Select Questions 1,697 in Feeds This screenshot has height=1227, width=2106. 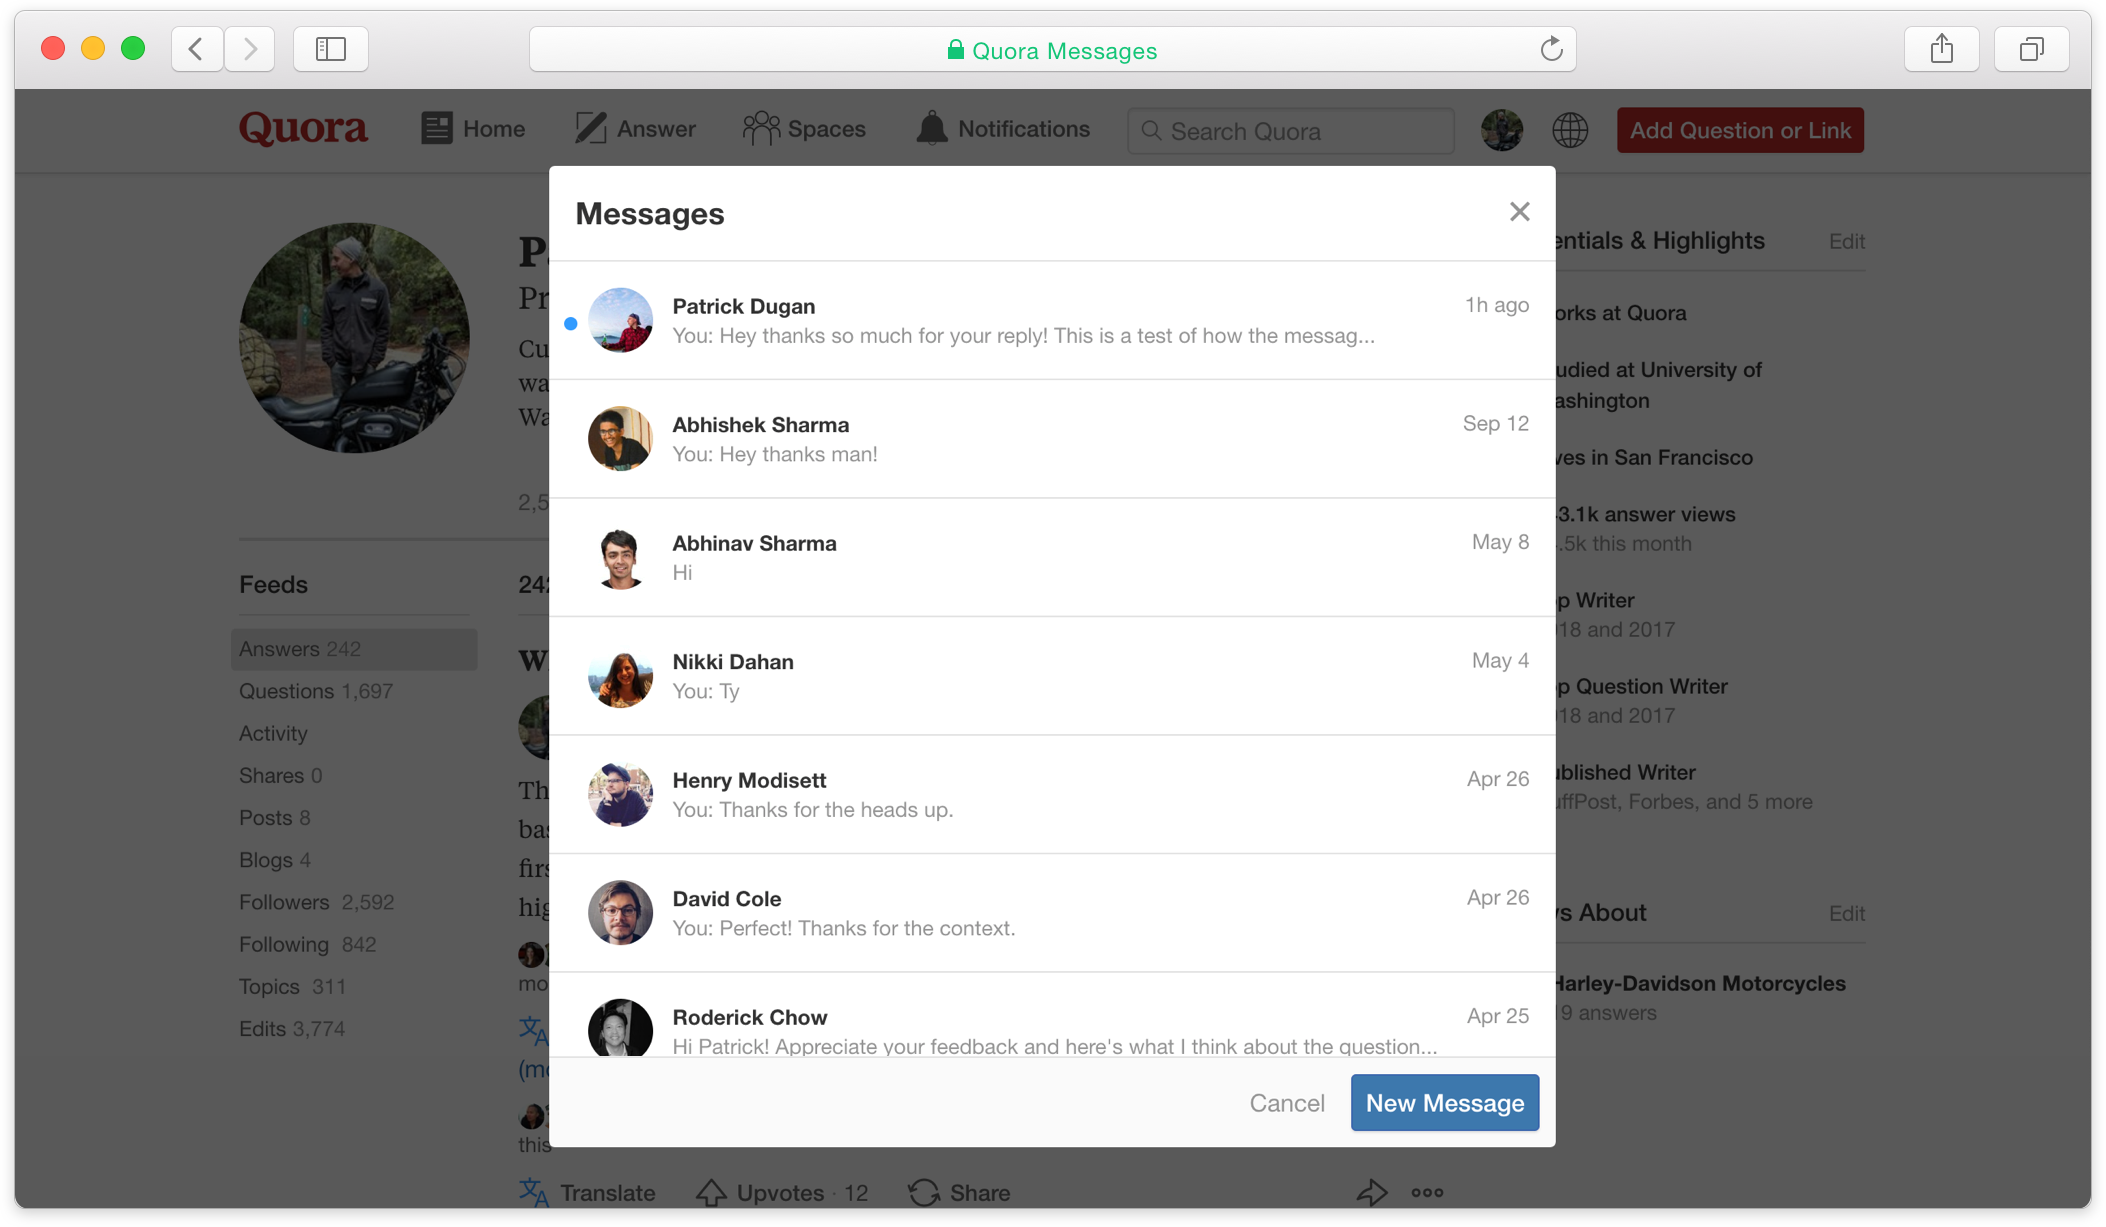tap(316, 691)
